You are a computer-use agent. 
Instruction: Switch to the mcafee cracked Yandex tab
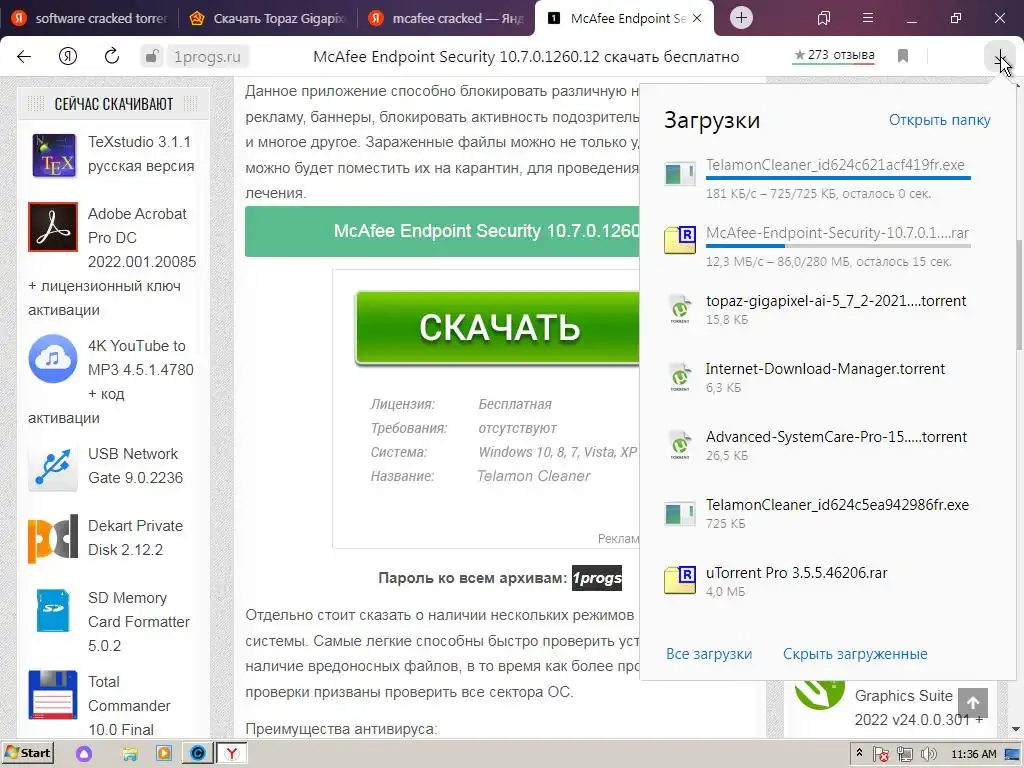[x=446, y=18]
